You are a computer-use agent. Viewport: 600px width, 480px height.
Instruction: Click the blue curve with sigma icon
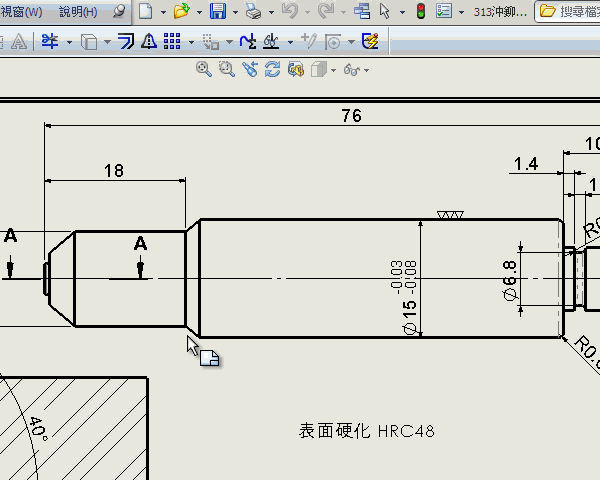tap(248, 41)
